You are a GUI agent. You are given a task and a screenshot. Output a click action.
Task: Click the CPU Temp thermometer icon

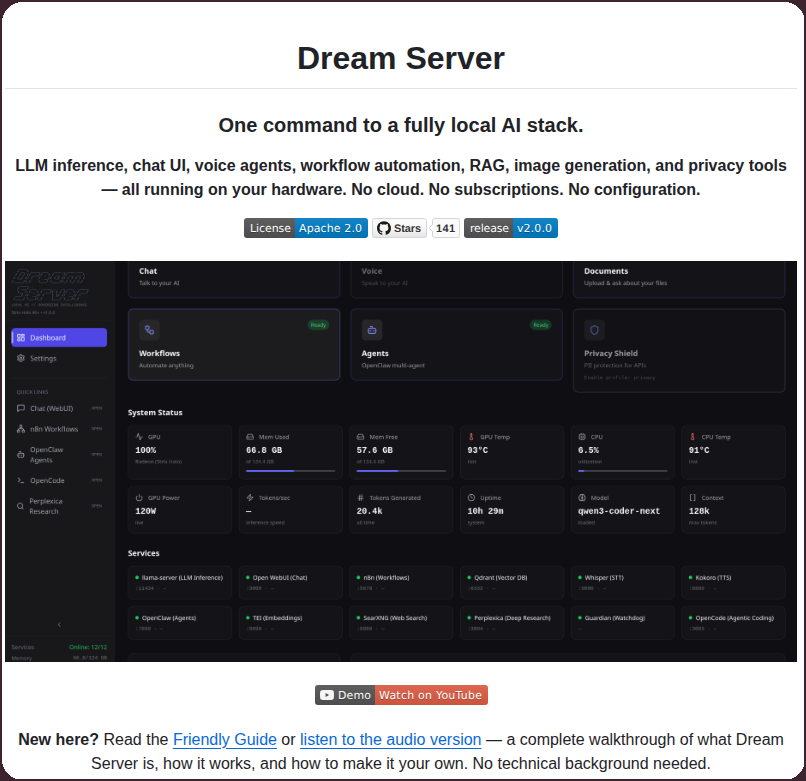coord(692,437)
